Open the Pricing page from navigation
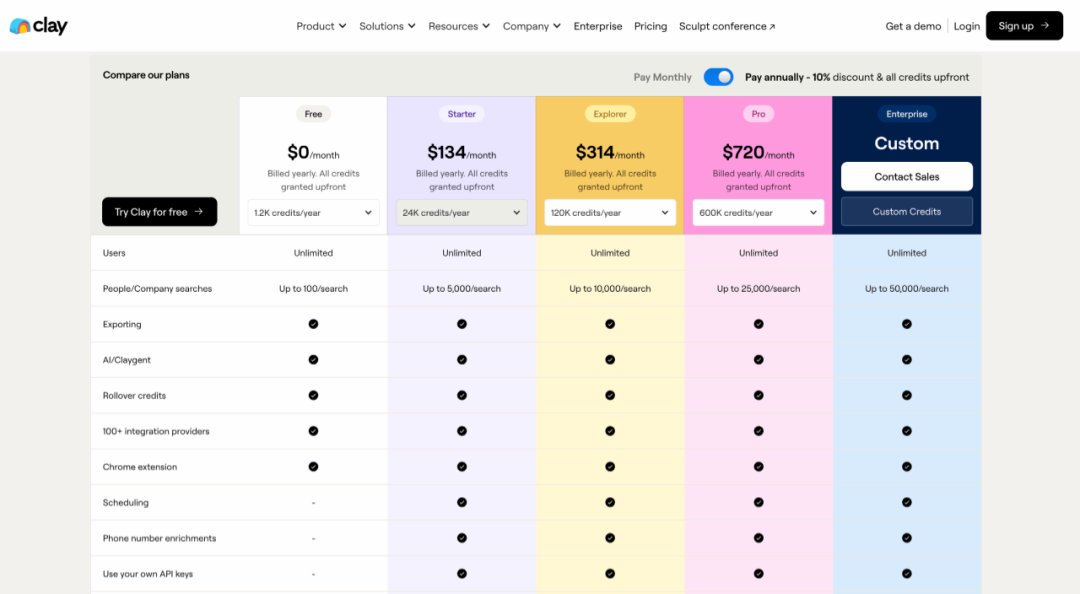 650,26
